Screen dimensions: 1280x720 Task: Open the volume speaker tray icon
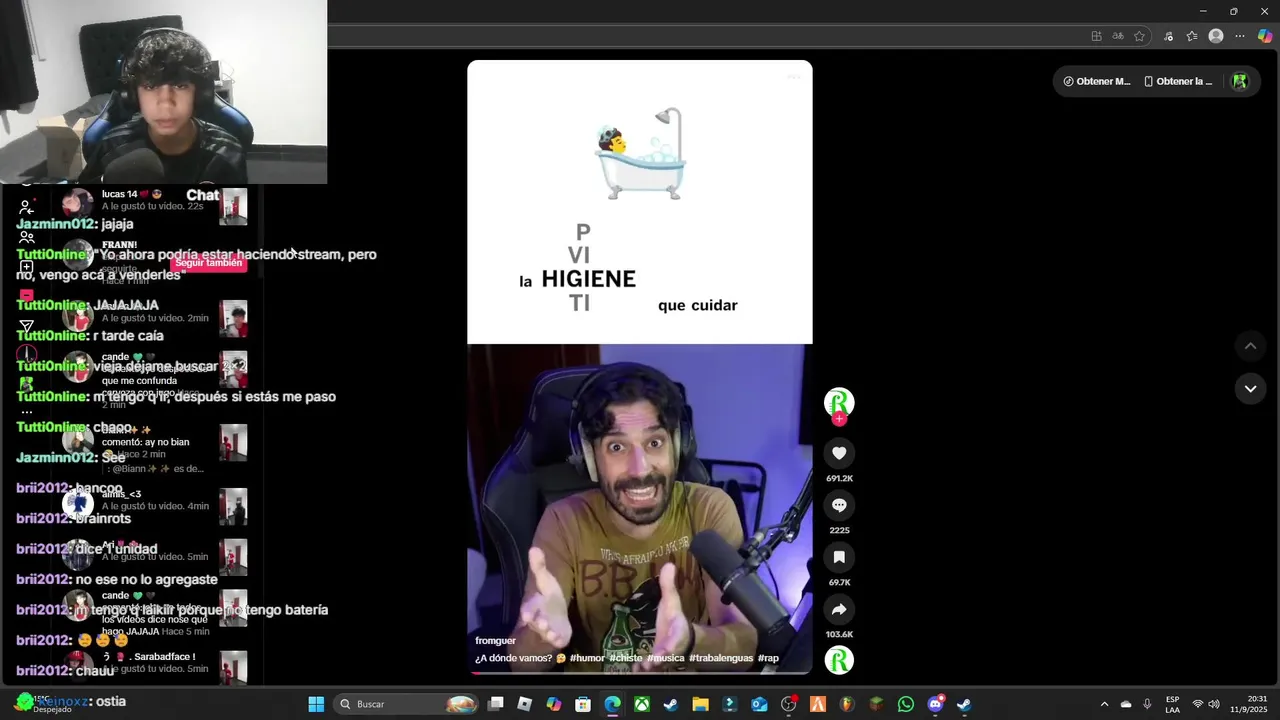pos(1215,704)
